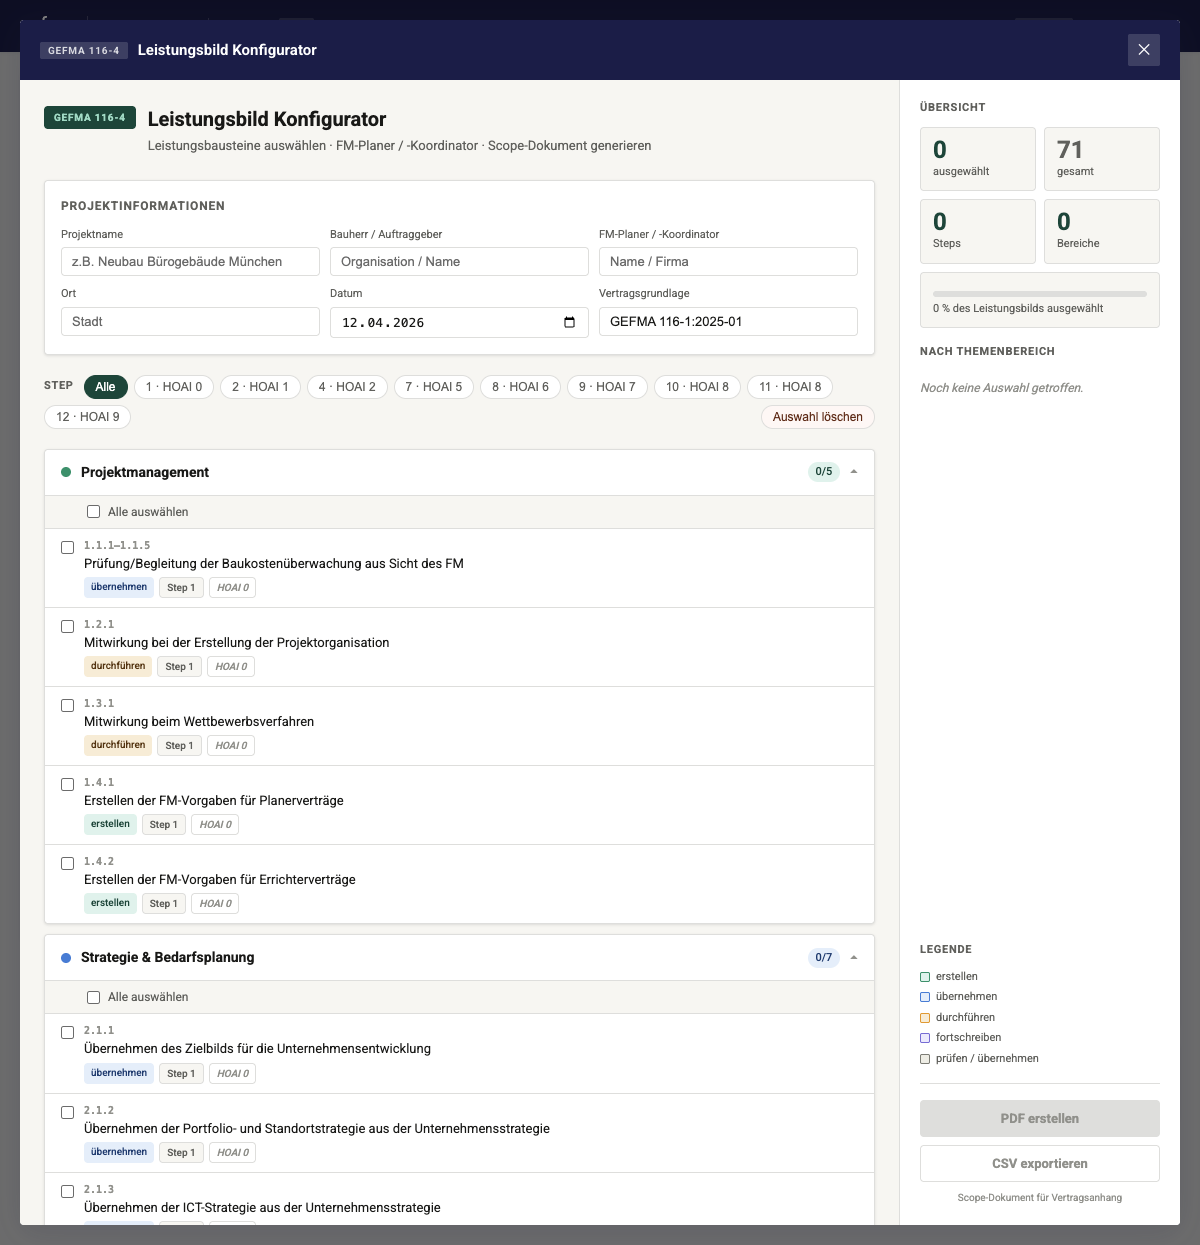Click the Leistungsbild progress bar
This screenshot has height=1245, width=1200.
[1040, 294]
